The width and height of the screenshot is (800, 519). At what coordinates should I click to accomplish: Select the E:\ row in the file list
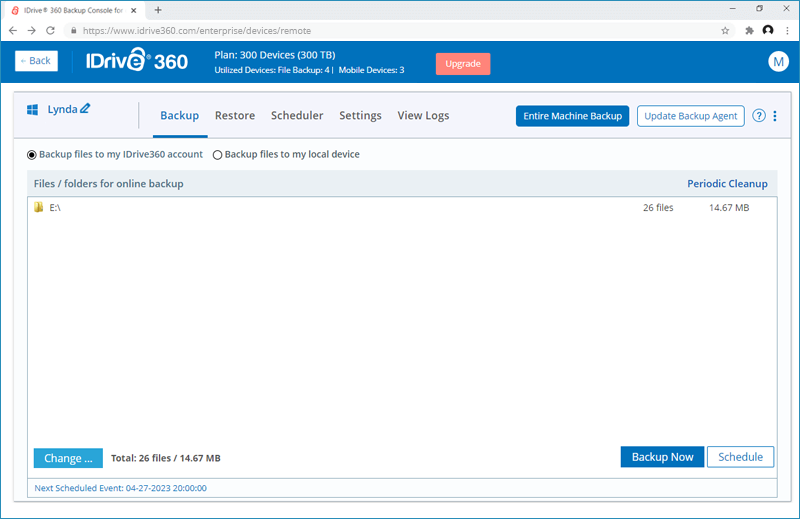pyautogui.click(x=402, y=207)
